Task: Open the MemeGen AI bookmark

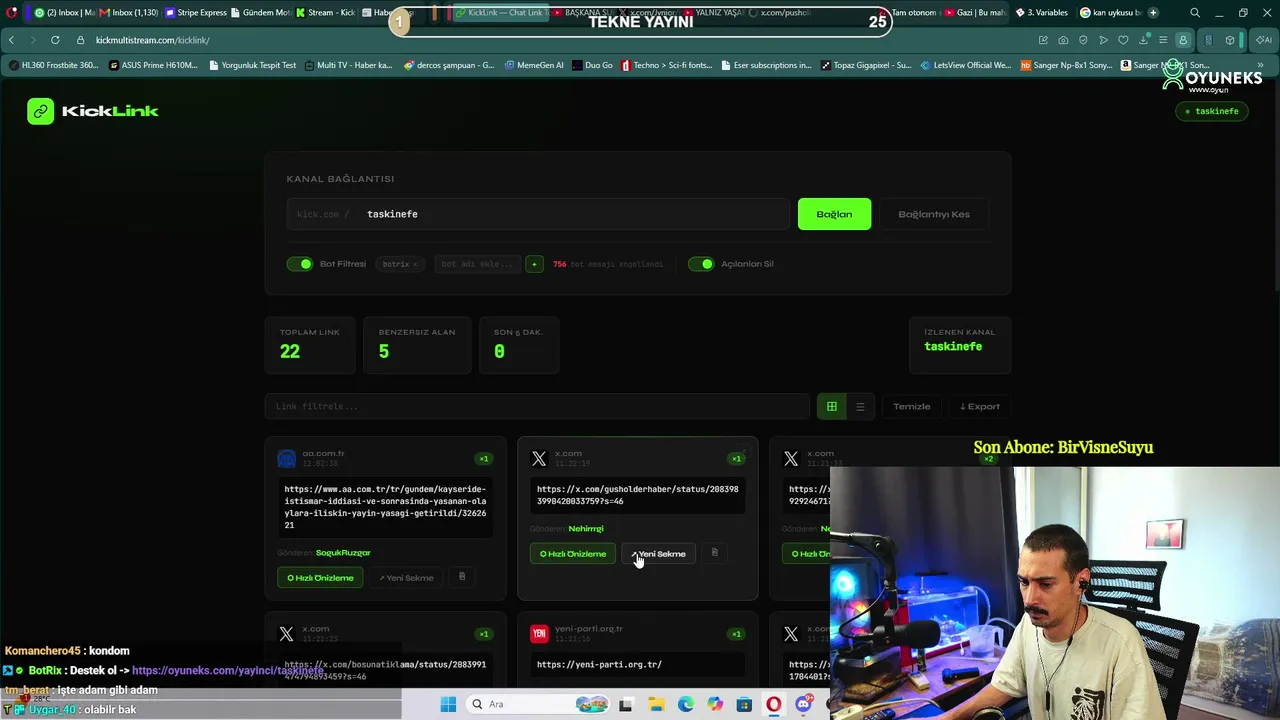Action: click(x=534, y=65)
